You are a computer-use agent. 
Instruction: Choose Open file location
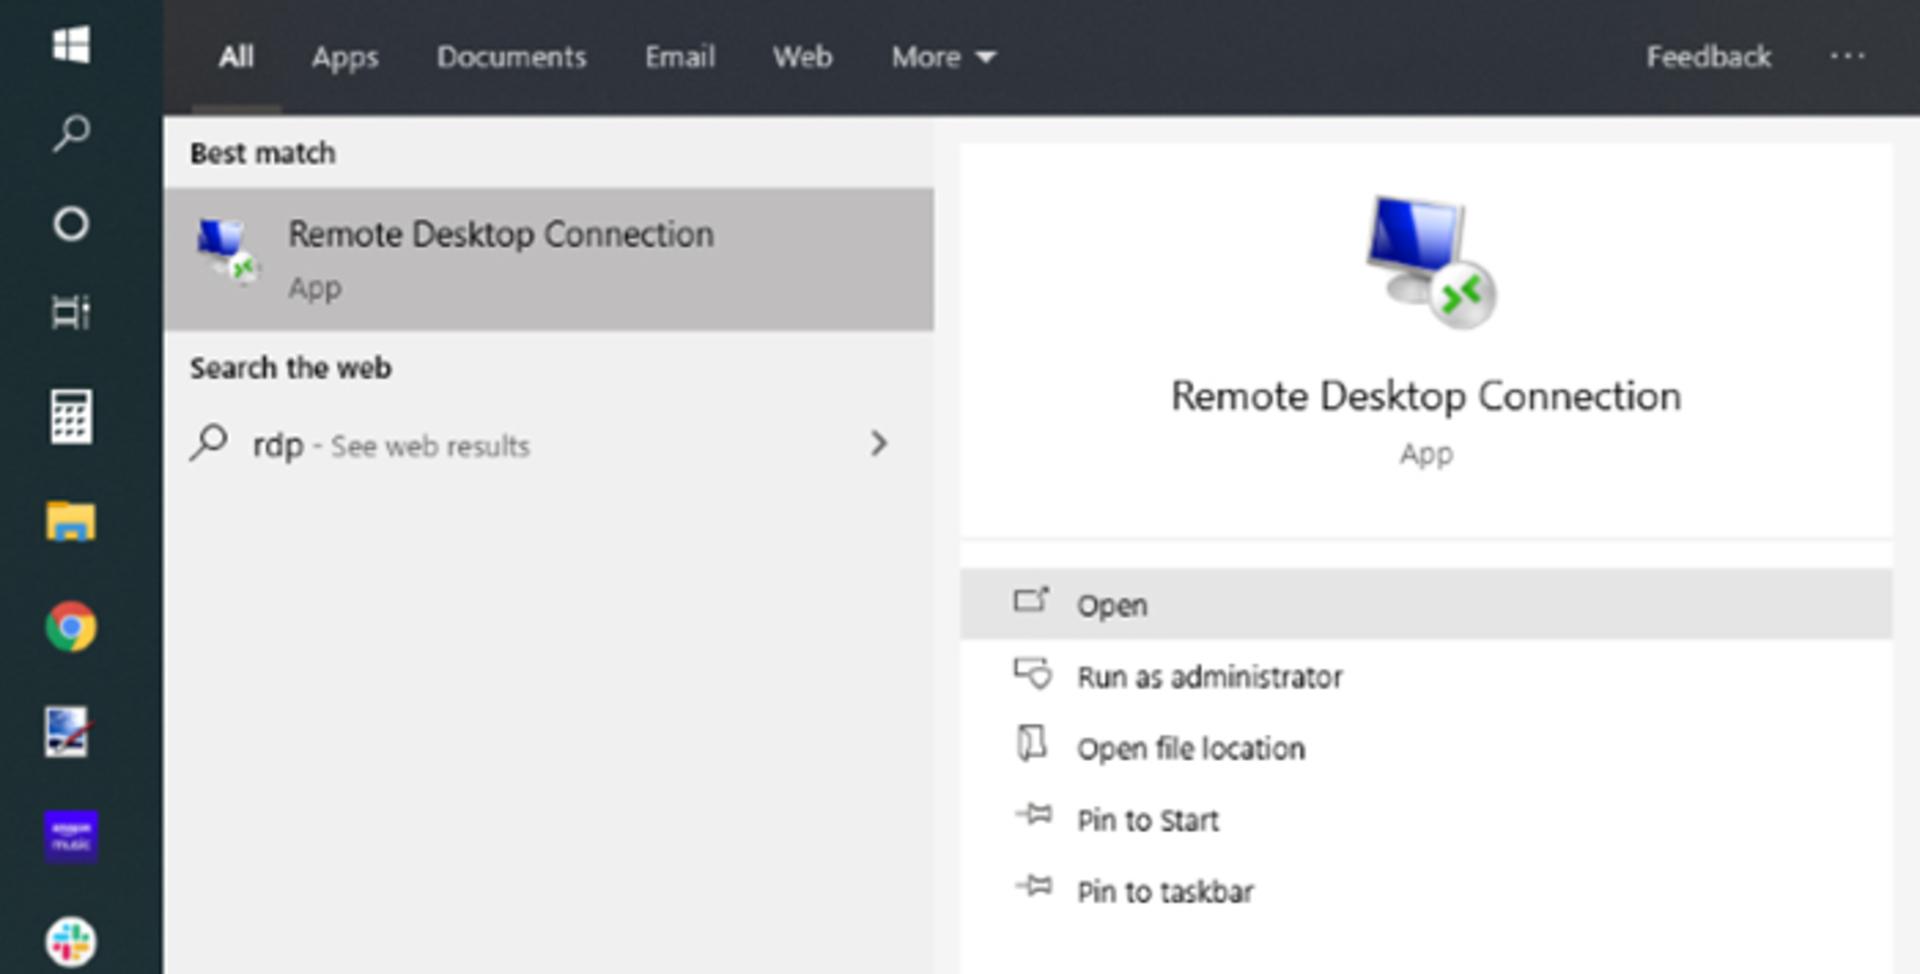coord(1426,749)
